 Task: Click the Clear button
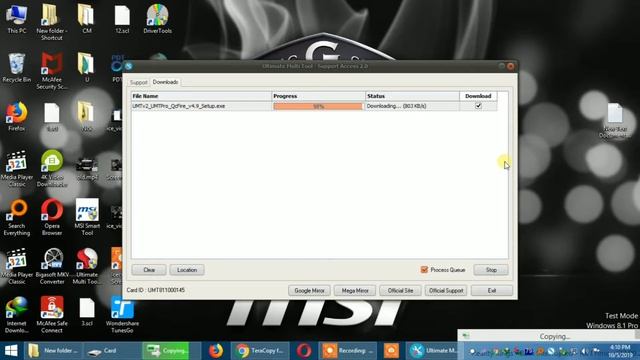[149, 270]
